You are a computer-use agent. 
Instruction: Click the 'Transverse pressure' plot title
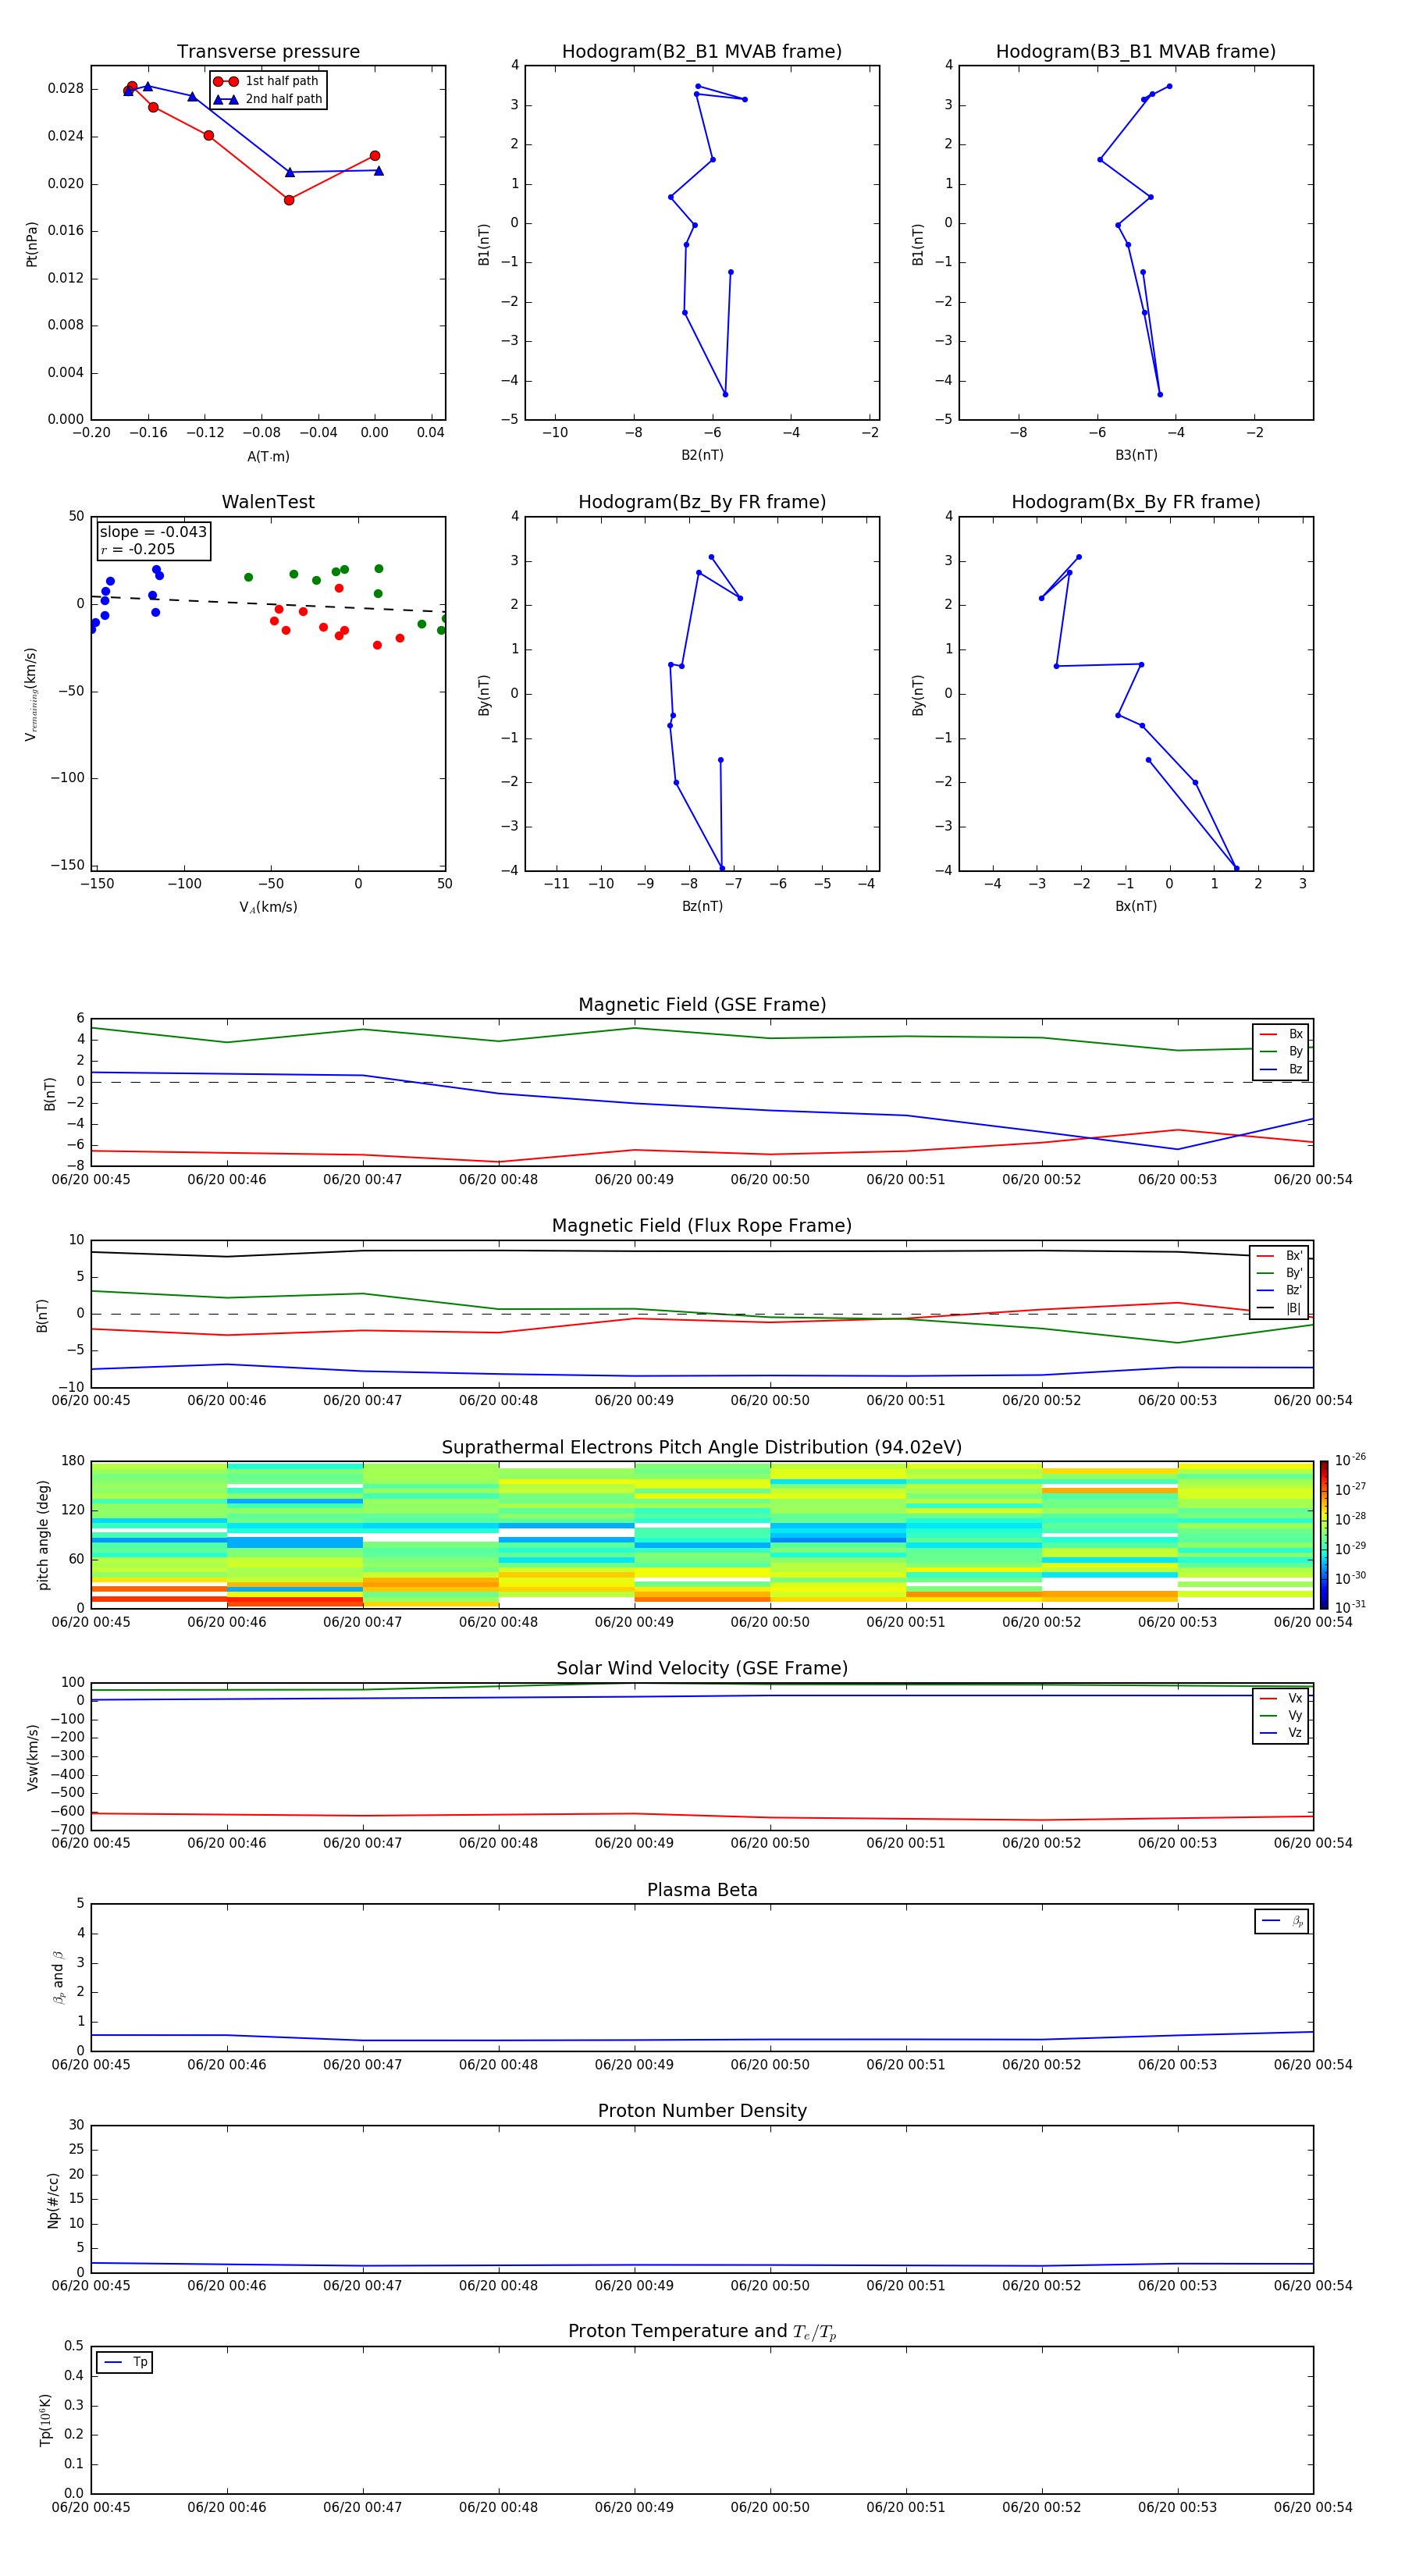pos(268,52)
